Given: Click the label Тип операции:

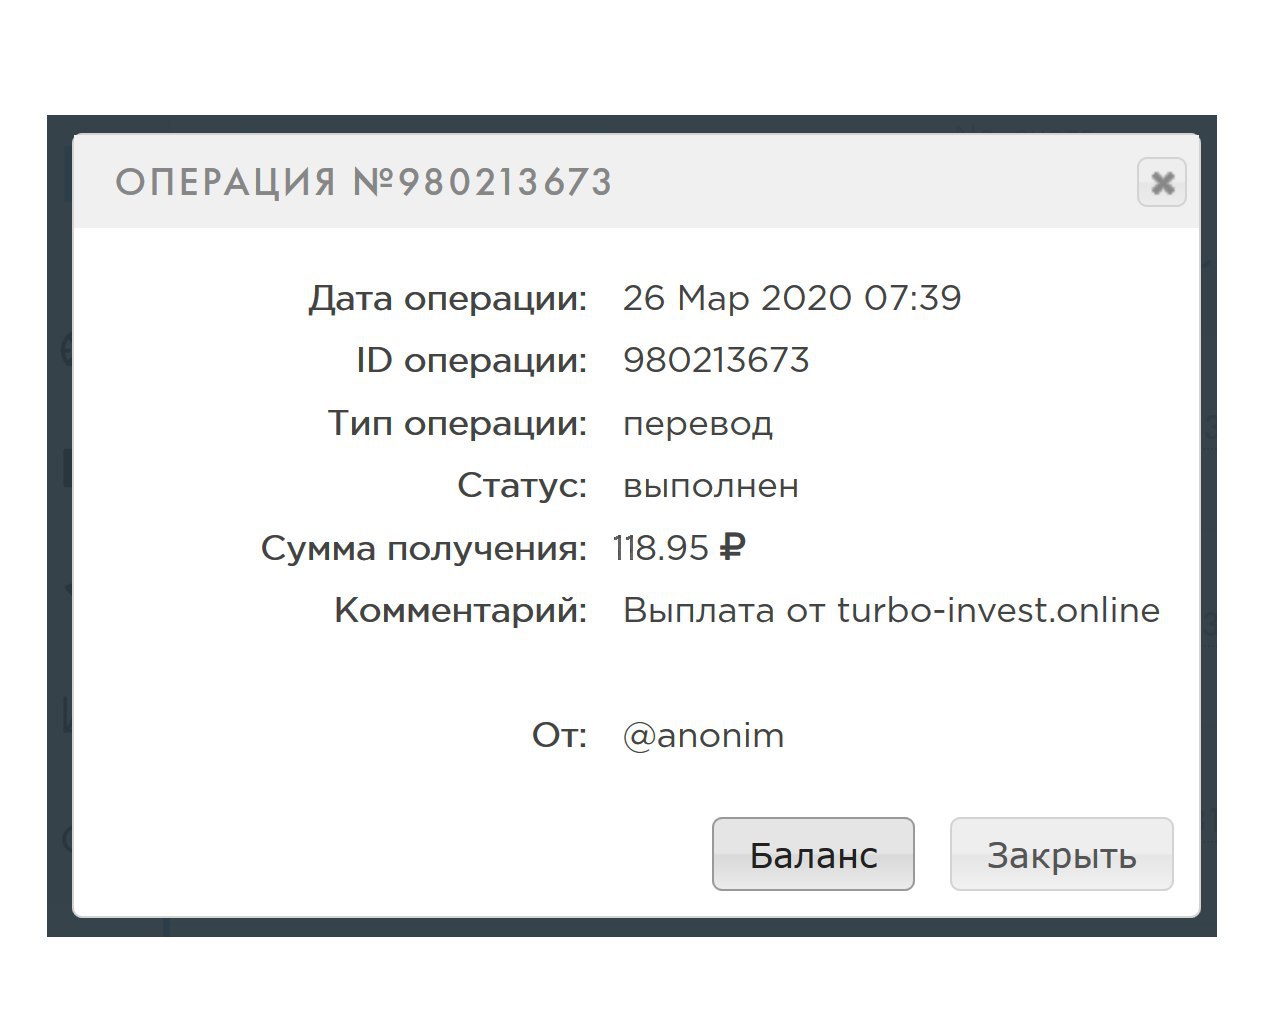Looking at the screenshot, I should click(457, 424).
